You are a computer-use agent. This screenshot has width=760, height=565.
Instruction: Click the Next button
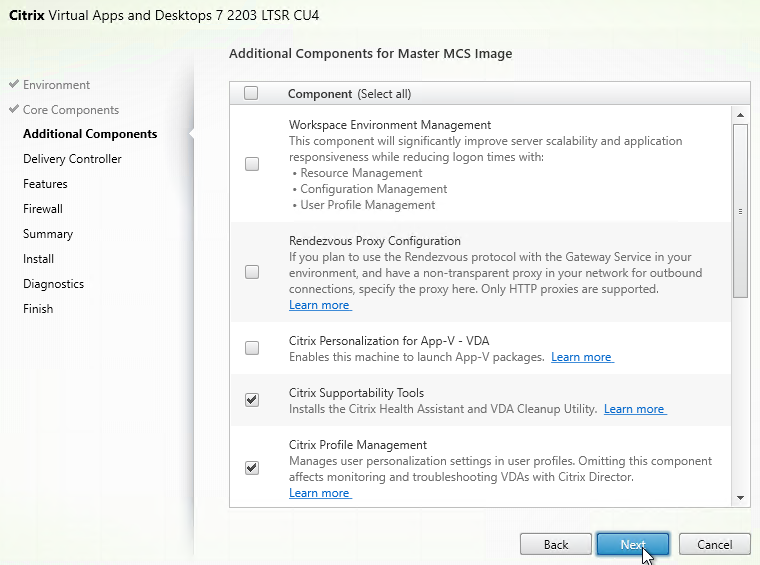pyautogui.click(x=632, y=545)
